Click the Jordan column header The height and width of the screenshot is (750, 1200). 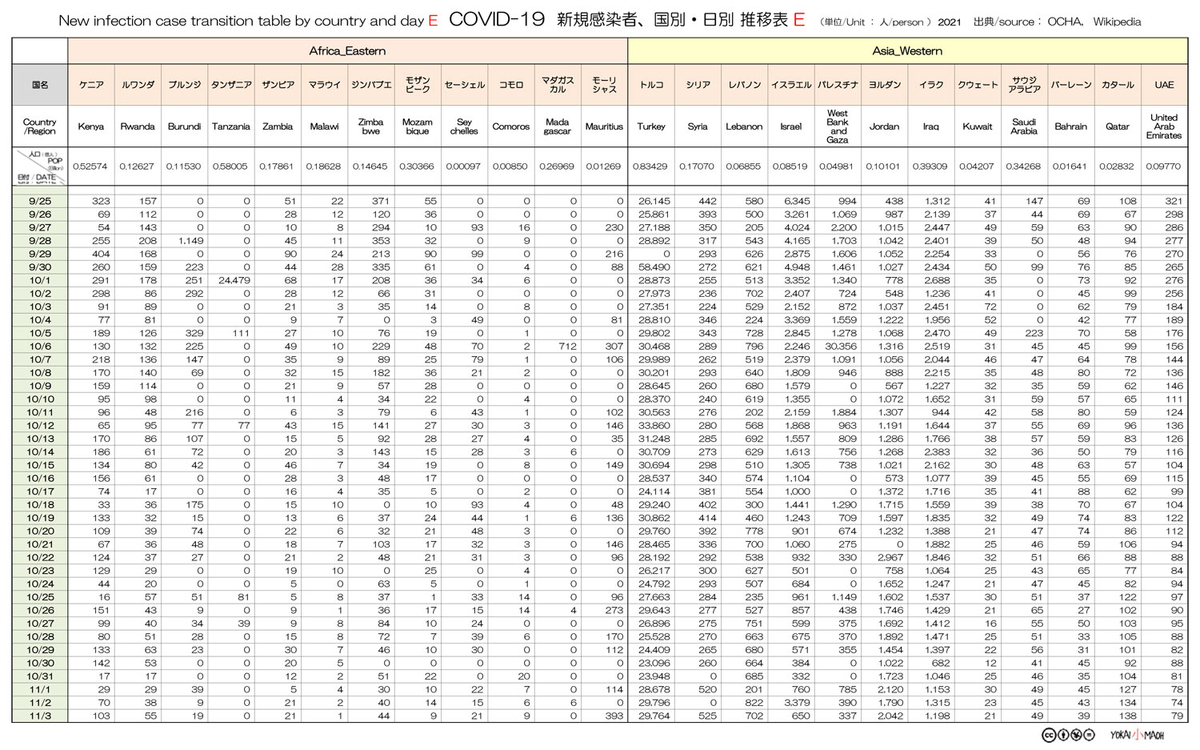pyautogui.click(x=884, y=127)
